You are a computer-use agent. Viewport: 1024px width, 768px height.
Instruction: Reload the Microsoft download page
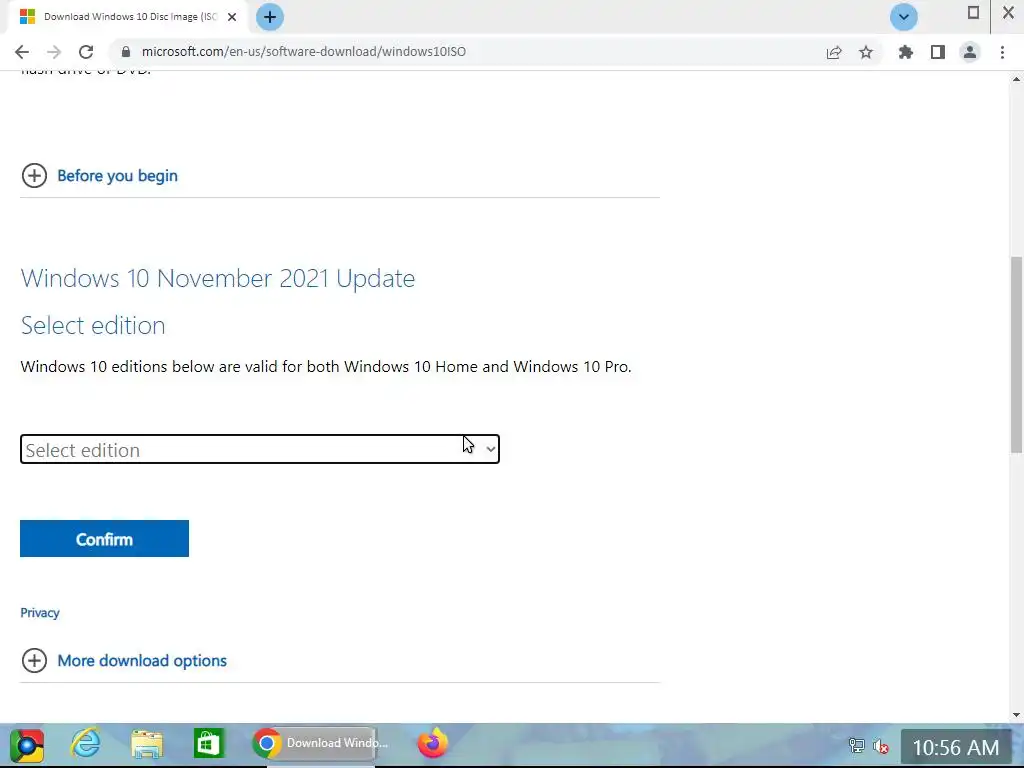(86, 52)
